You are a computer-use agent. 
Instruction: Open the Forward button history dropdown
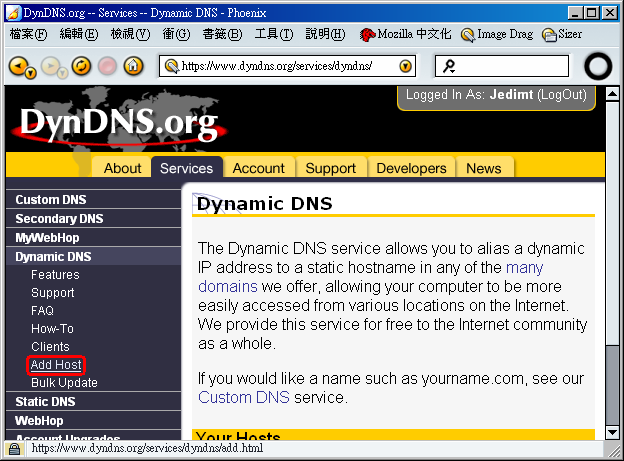(62, 73)
